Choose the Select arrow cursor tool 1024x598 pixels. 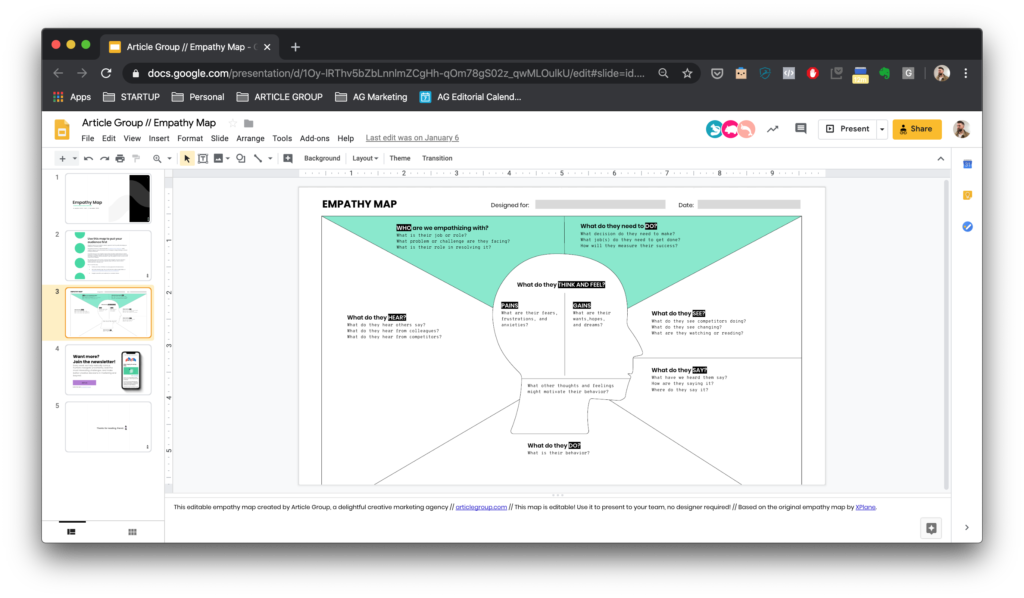[187, 159]
